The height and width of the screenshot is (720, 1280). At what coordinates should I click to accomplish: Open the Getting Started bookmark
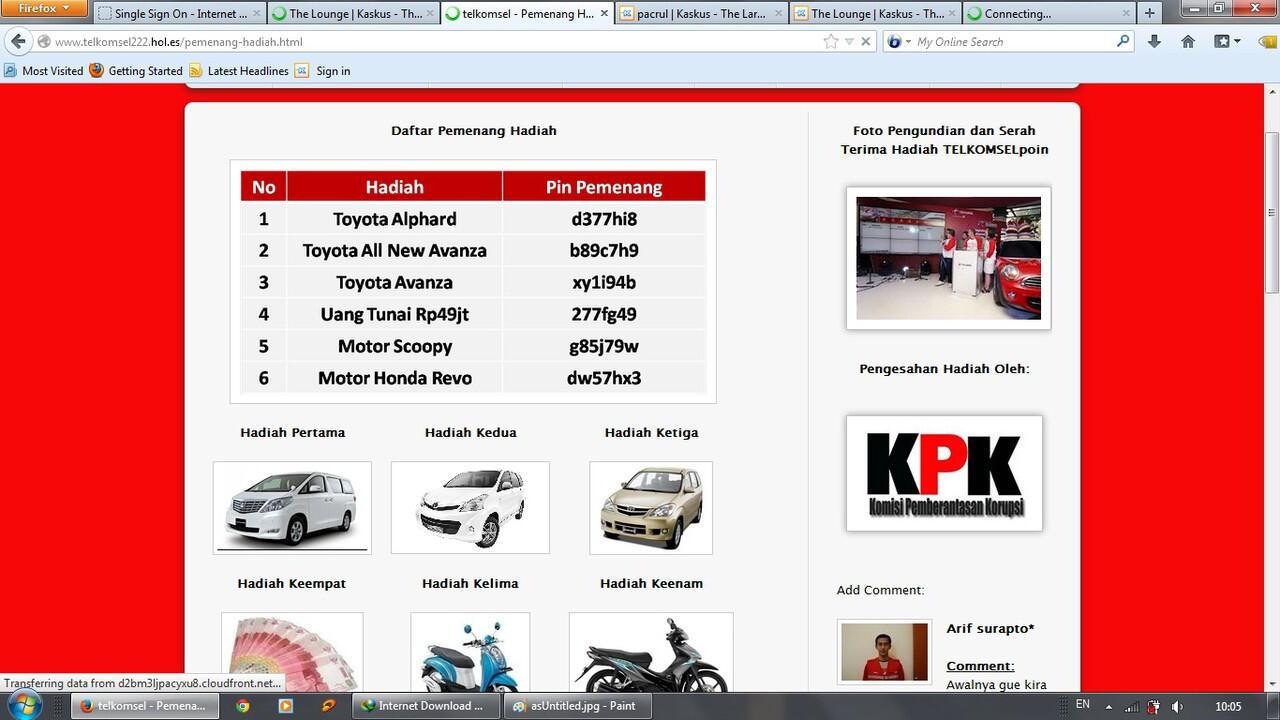click(x=136, y=71)
